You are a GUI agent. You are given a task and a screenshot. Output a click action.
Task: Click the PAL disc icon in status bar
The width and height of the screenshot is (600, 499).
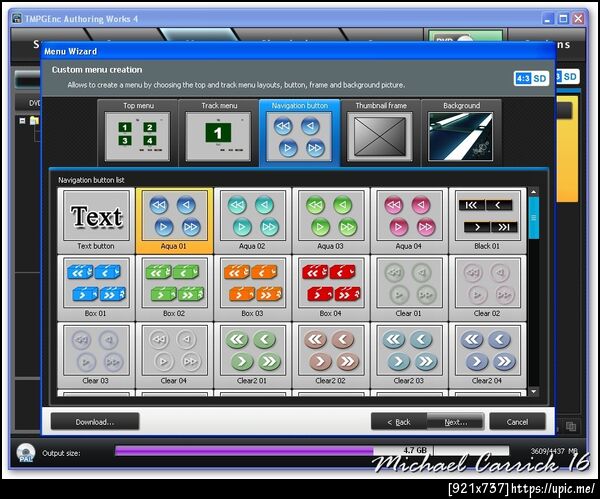pos(26,453)
